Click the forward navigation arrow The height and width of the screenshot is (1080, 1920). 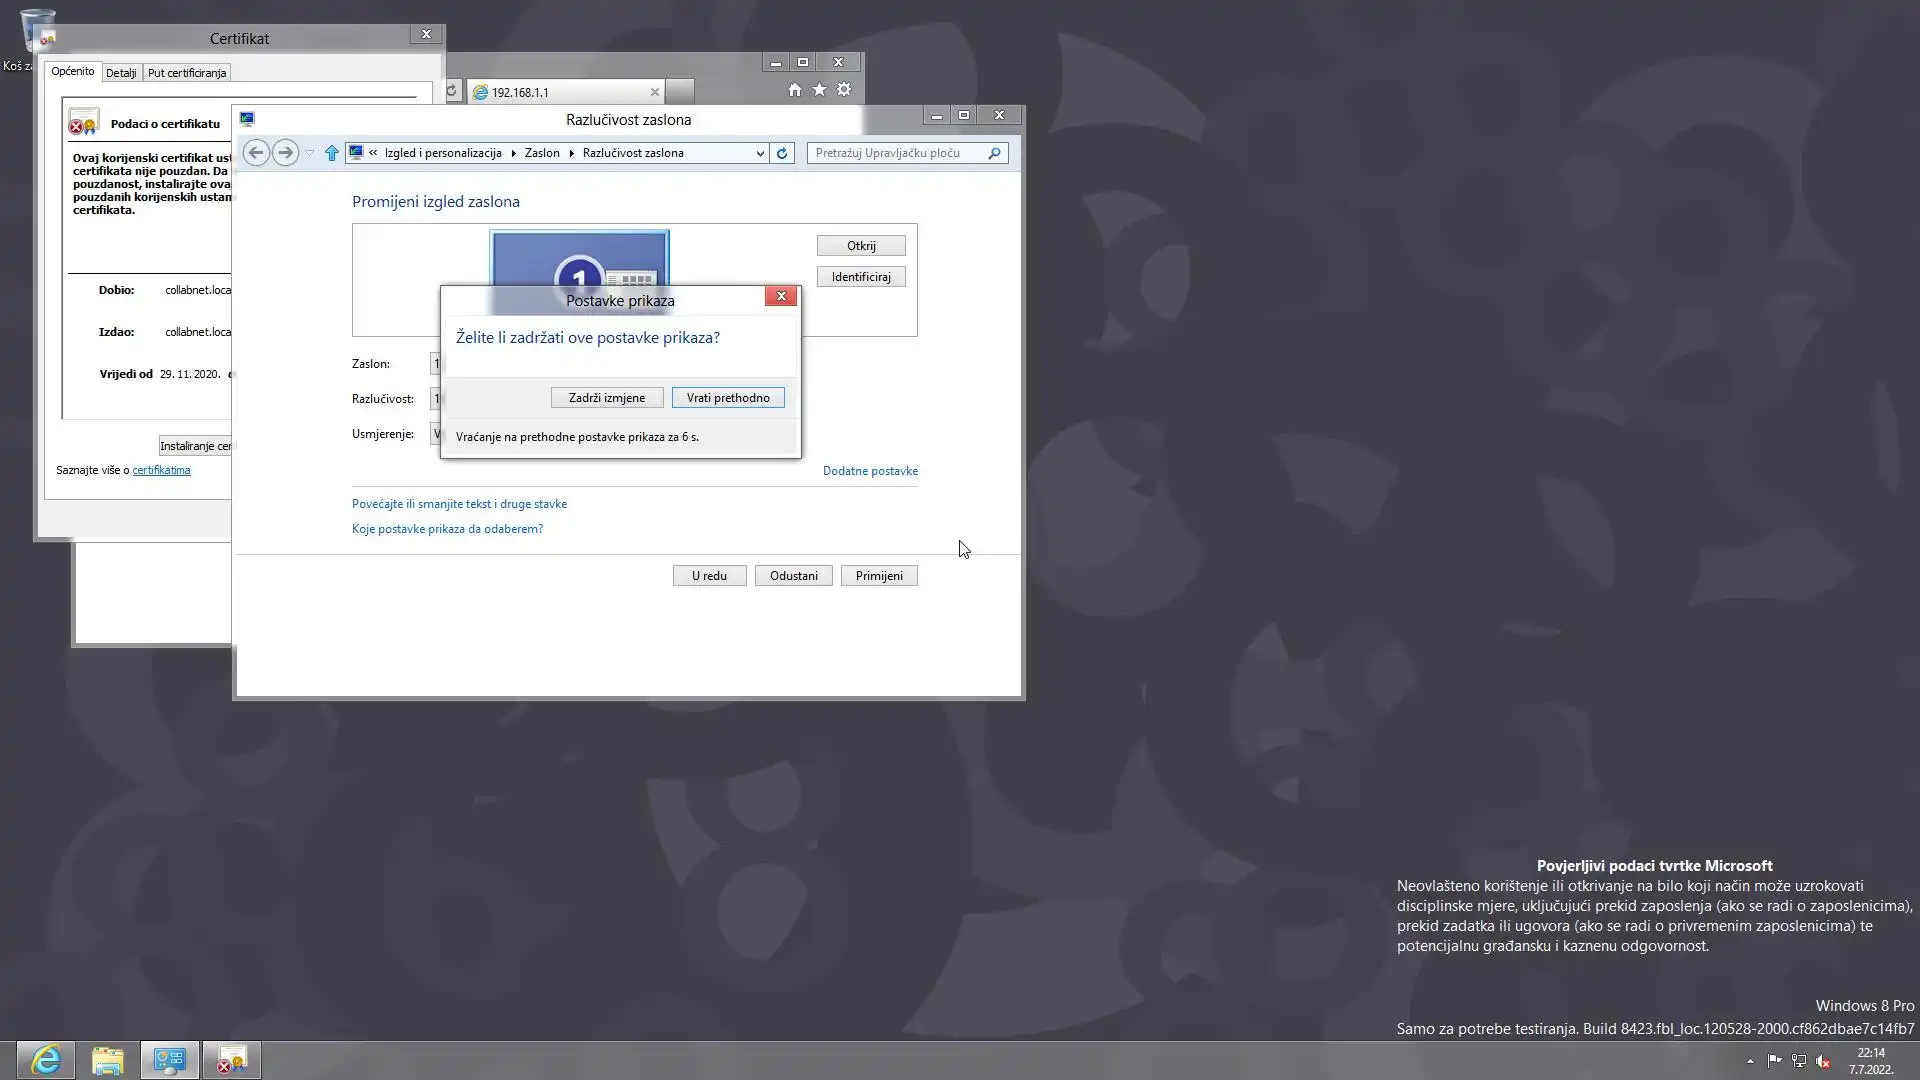pos(286,153)
